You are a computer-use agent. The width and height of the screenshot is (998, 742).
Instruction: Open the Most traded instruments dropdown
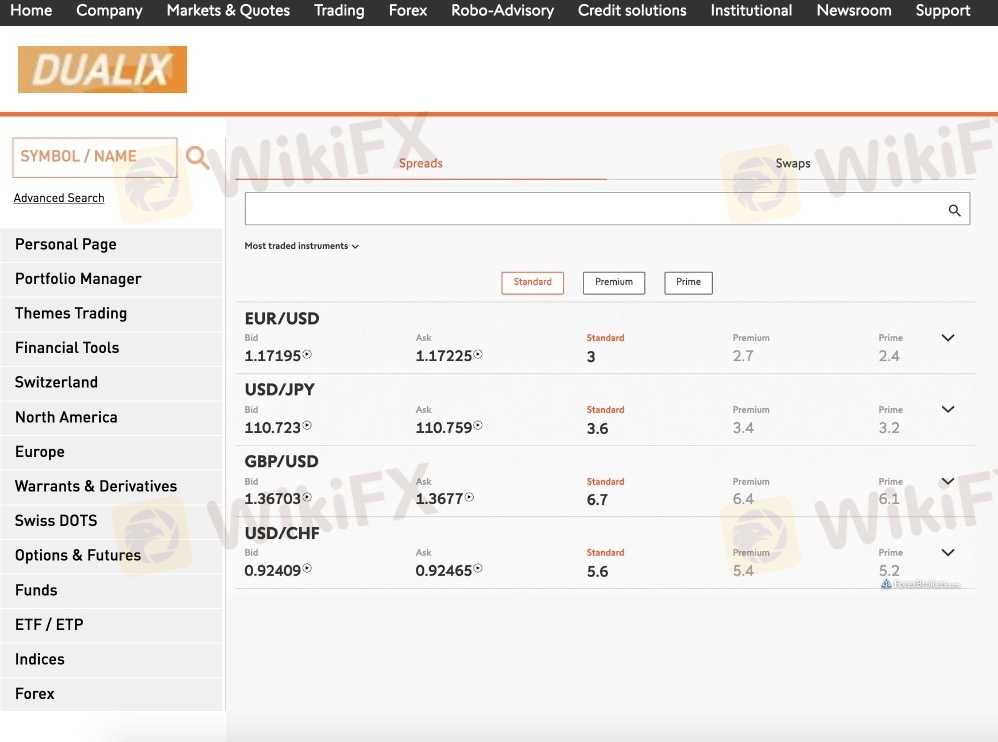(301, 246)
